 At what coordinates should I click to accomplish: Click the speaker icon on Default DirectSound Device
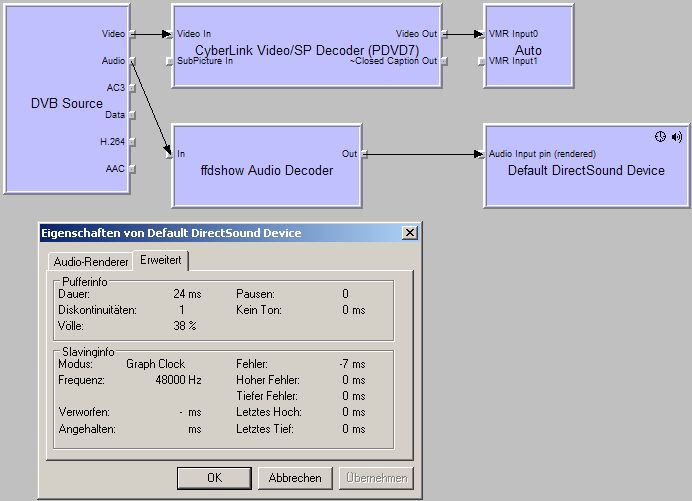(x=677, y=137)
